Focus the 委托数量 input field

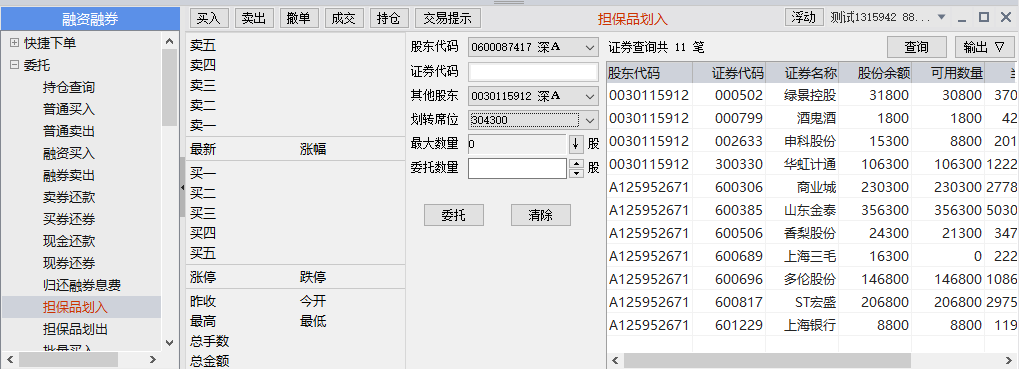pos(517,168)
